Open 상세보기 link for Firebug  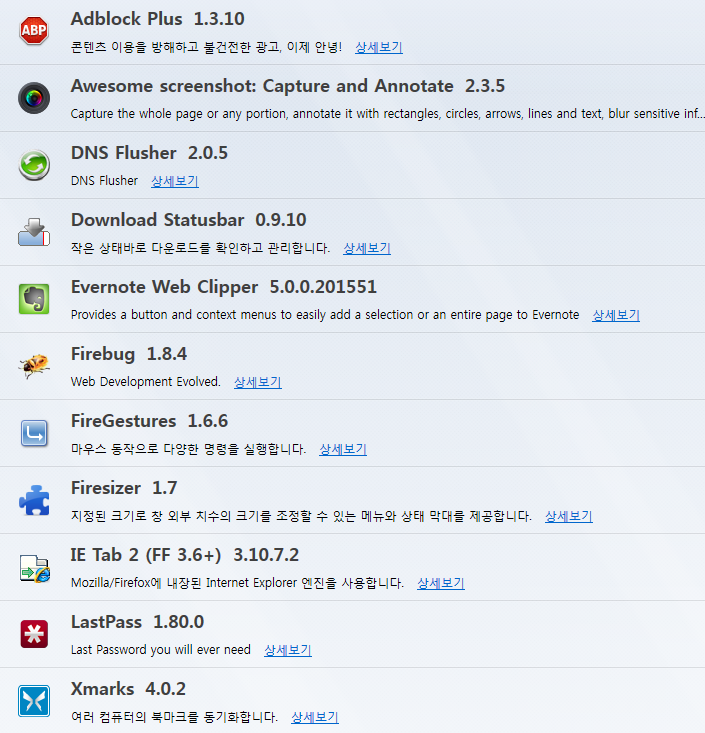[258, 382]
